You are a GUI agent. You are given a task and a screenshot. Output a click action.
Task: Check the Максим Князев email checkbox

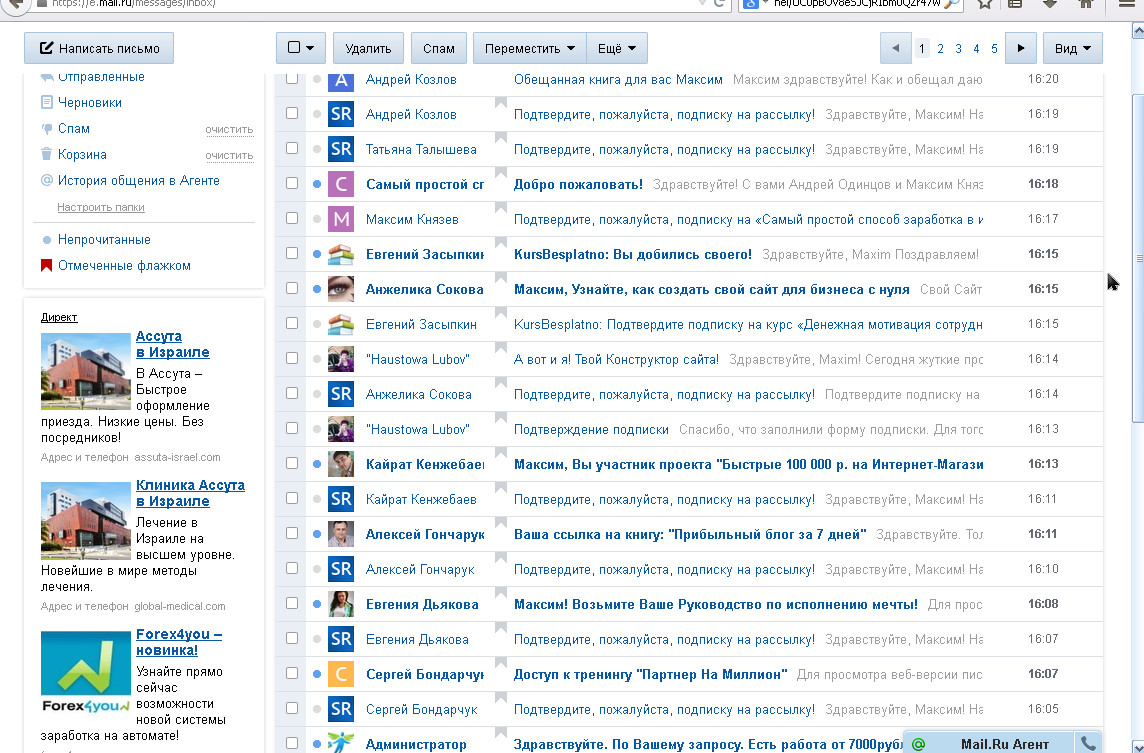click(x=292, y=218)
